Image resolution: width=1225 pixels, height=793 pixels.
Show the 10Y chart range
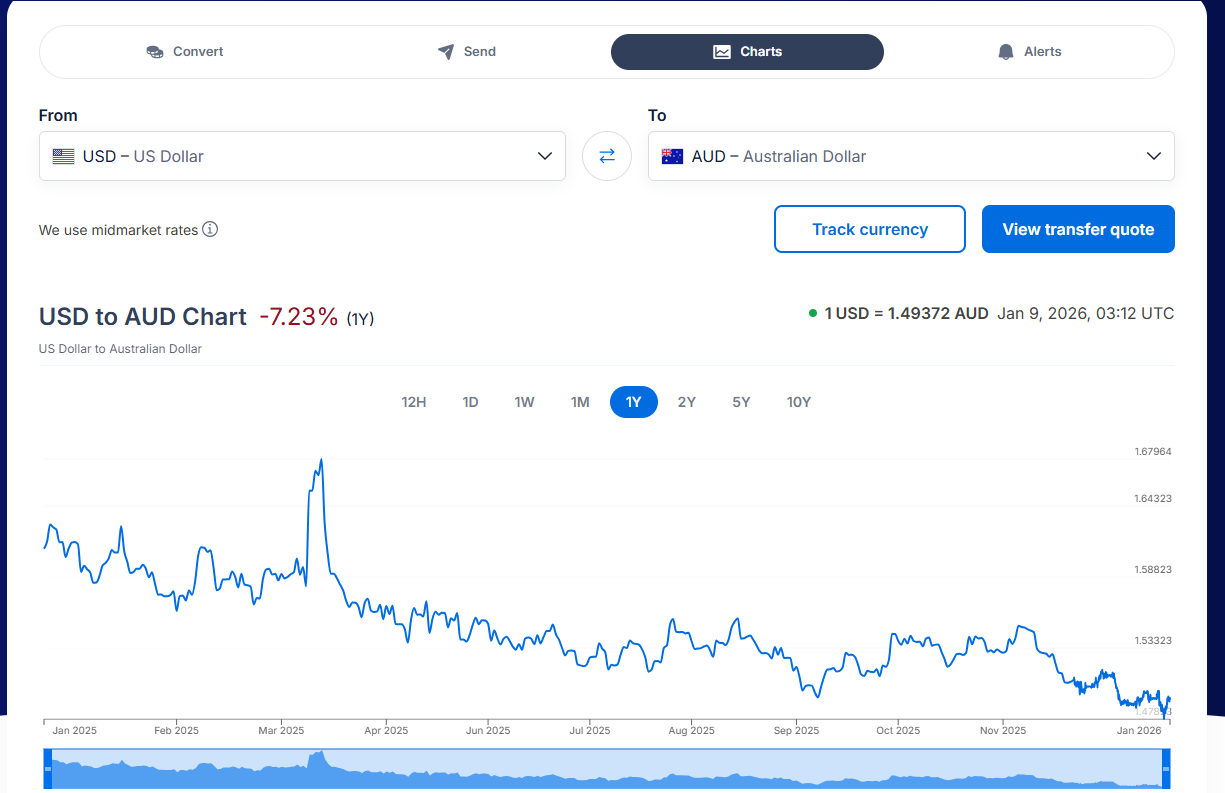(x=799, y=402)
